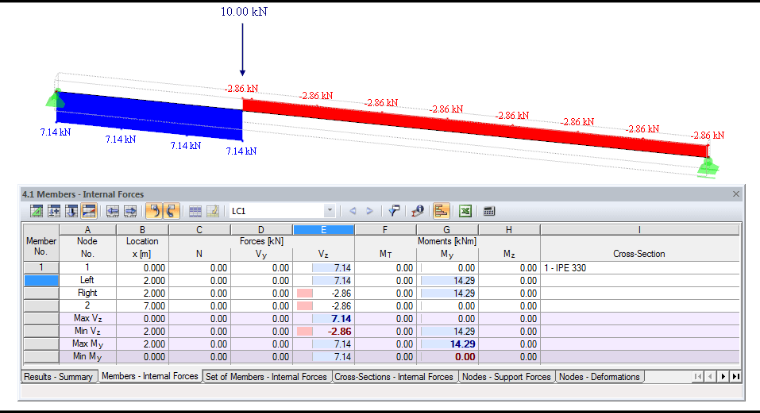Screen dimensions: 760x413
Task: Click cross-section cell '1 - IPE 330'
Action: 640,268
